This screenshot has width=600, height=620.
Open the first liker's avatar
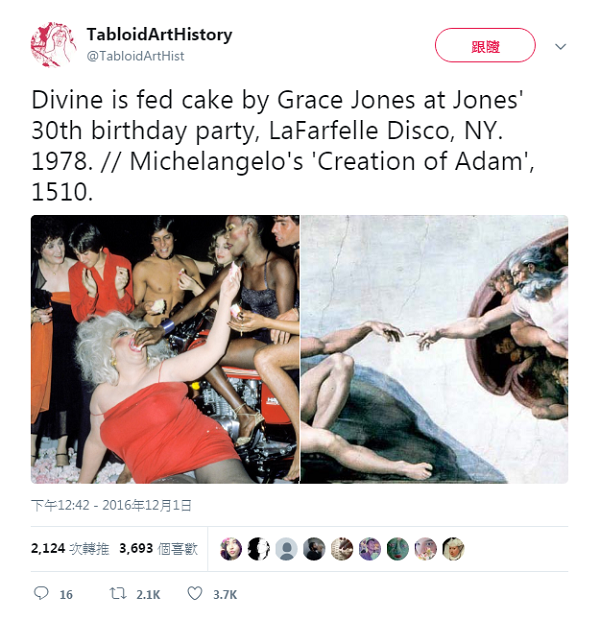[231, 549]
